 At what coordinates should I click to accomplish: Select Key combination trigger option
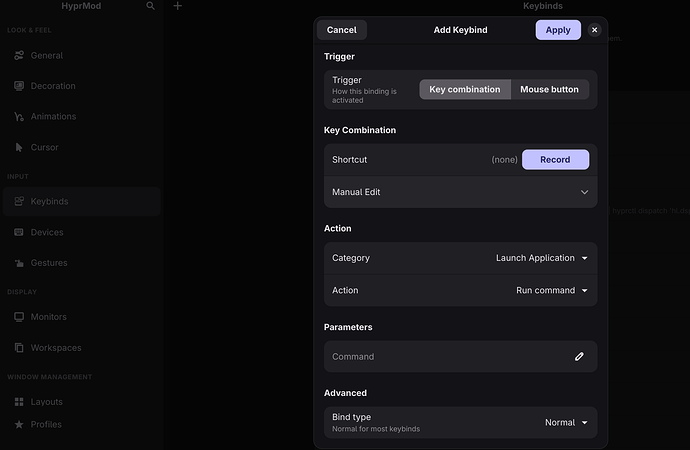465,89
